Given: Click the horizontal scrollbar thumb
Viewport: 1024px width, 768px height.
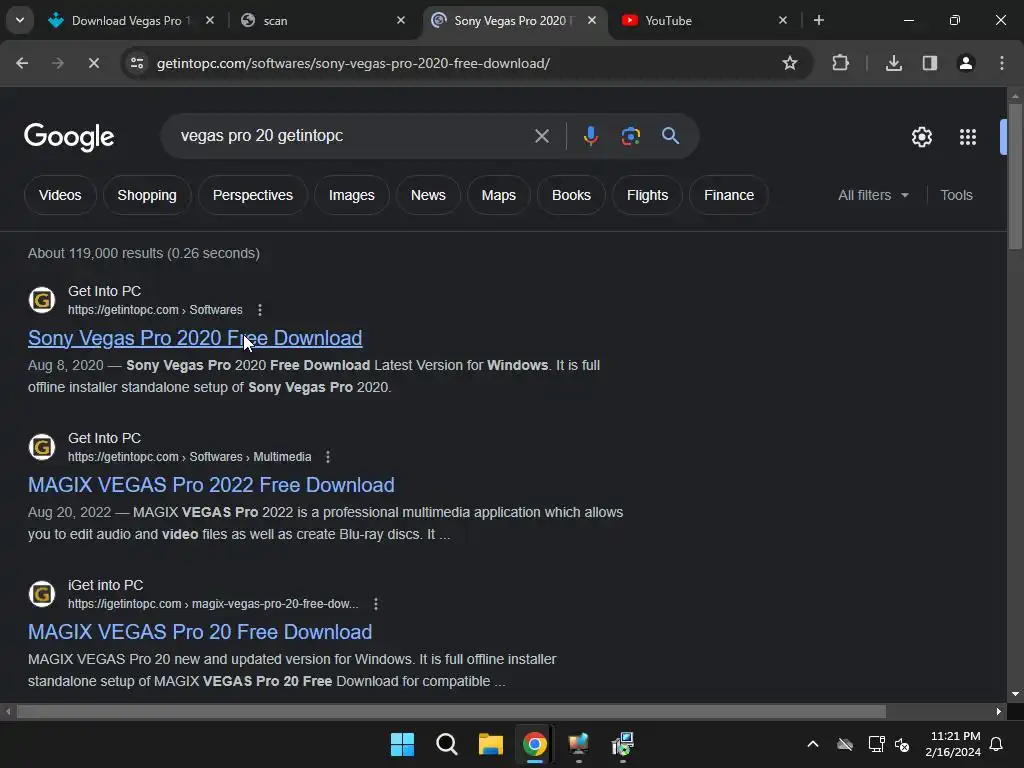Looking at the screenshot, I should [451, 711].
